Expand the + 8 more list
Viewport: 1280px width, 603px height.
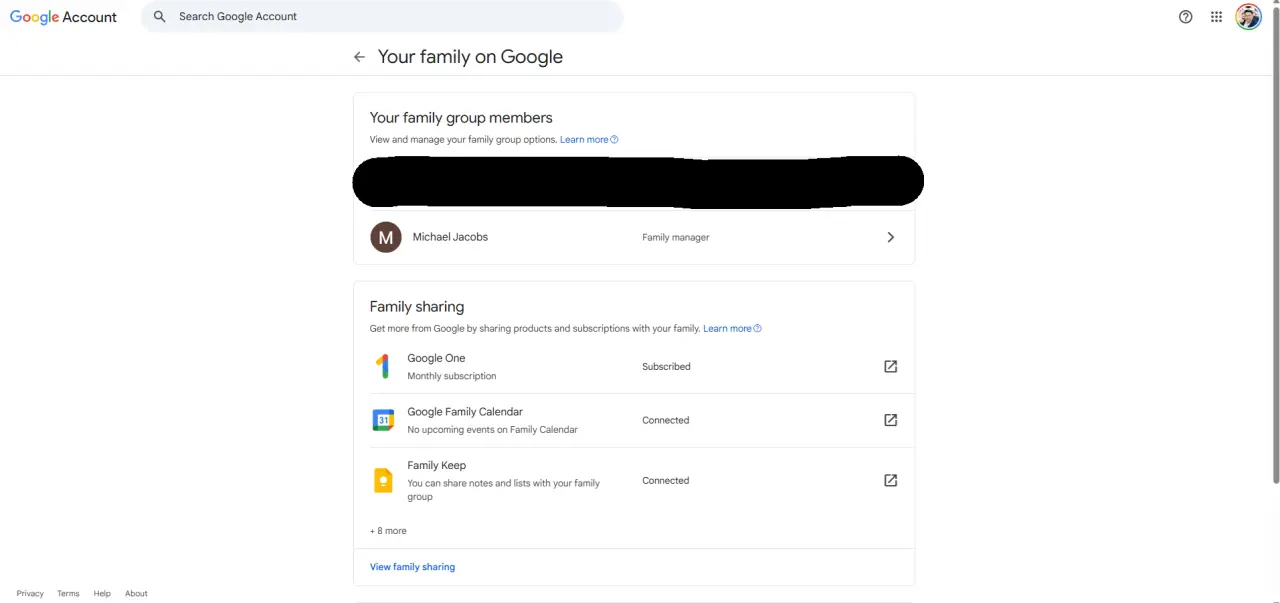tap(388, 531)
